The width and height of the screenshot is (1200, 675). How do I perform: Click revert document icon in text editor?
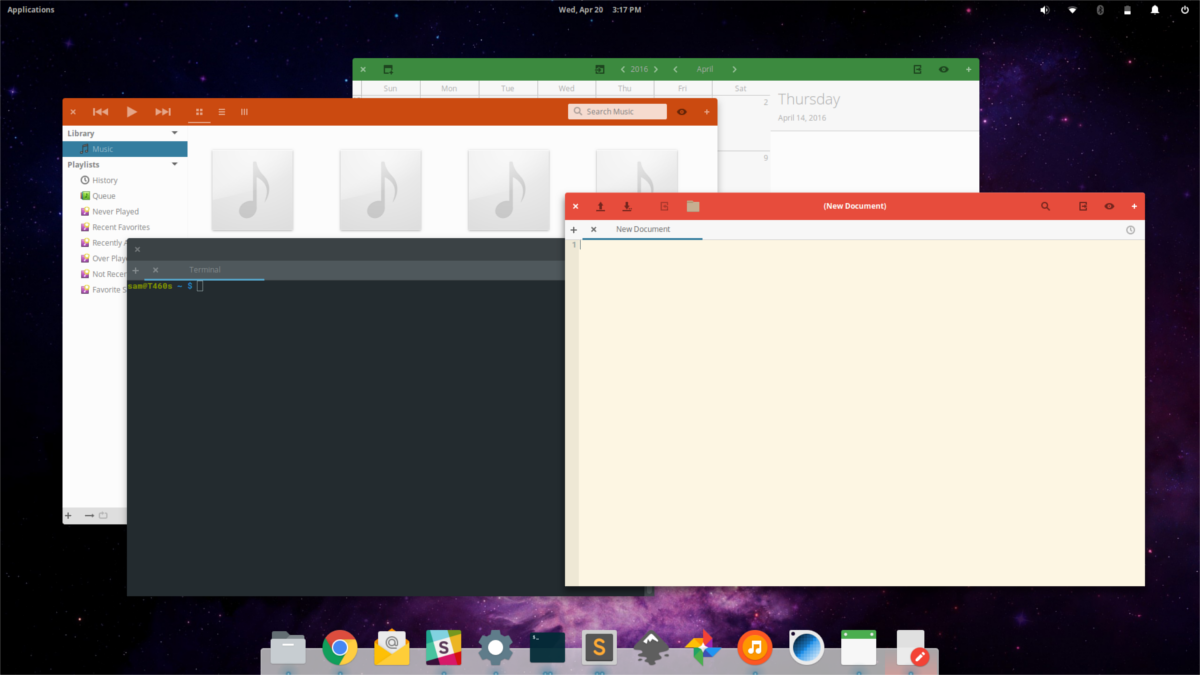[x=665, y=206]
